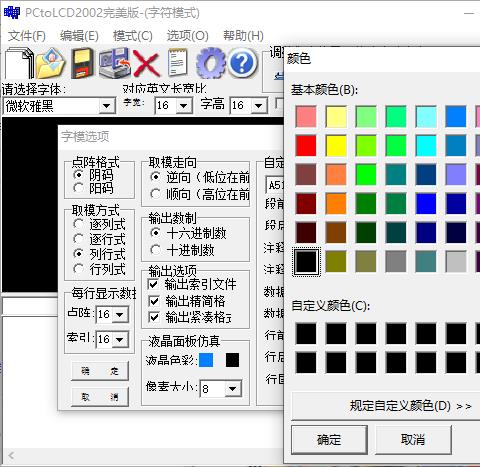
Task: Open the notepad text icon
Action: (177, 63)
